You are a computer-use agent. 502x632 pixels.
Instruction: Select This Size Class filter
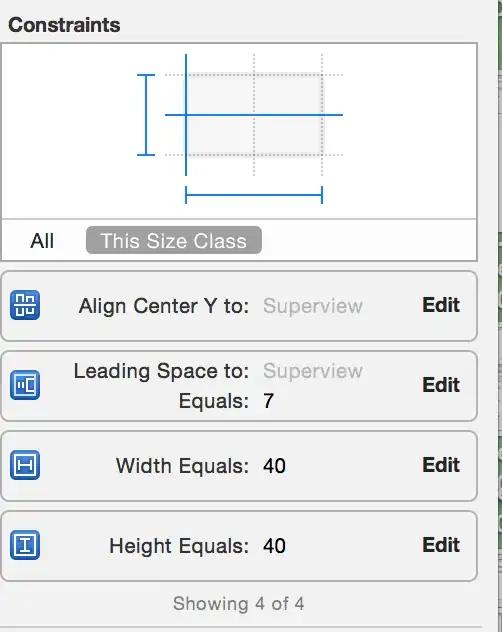coord(174,241)
